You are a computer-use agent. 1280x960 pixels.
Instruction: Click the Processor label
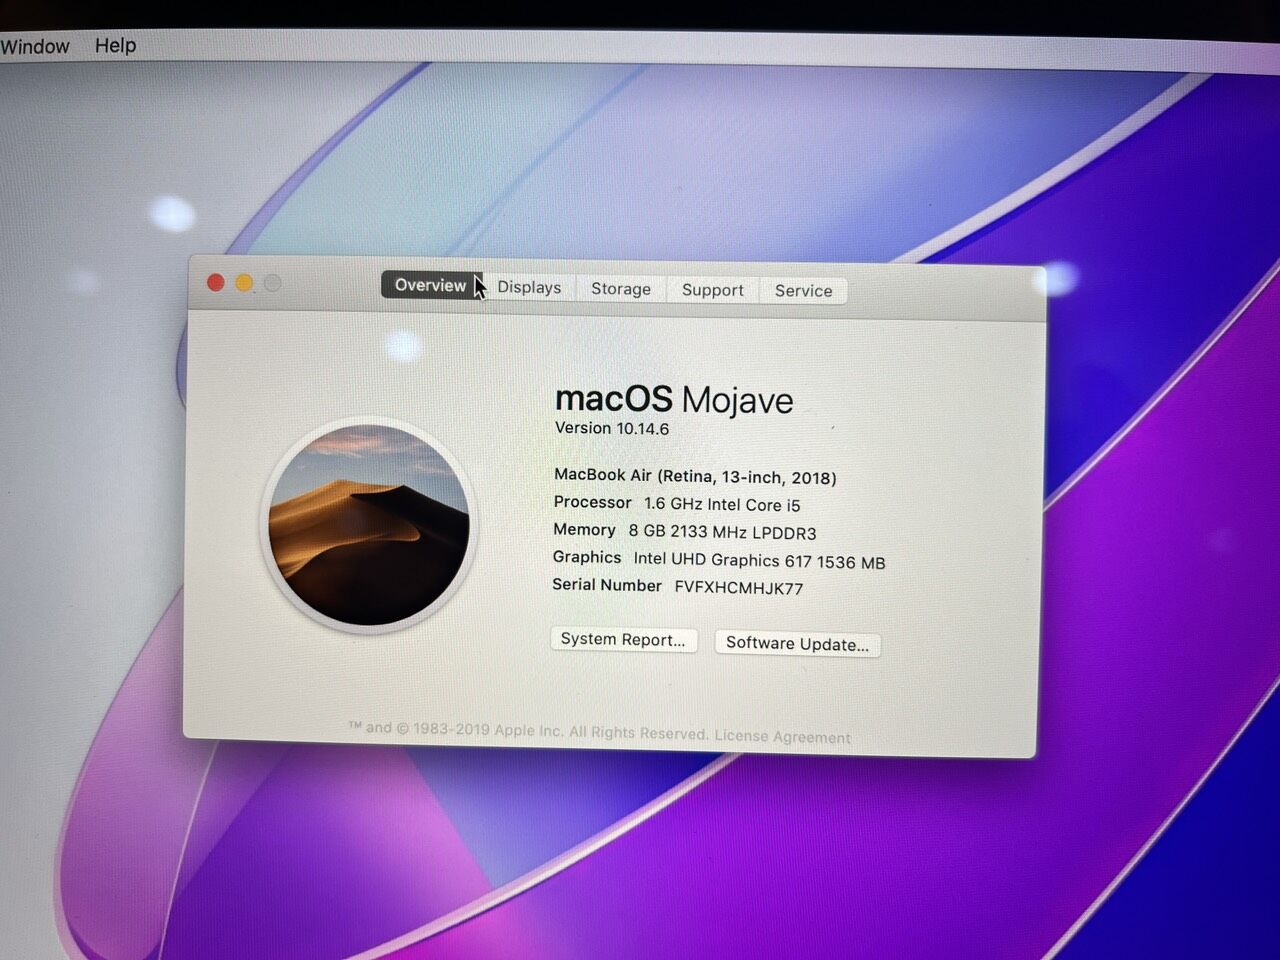coord(593,502)
